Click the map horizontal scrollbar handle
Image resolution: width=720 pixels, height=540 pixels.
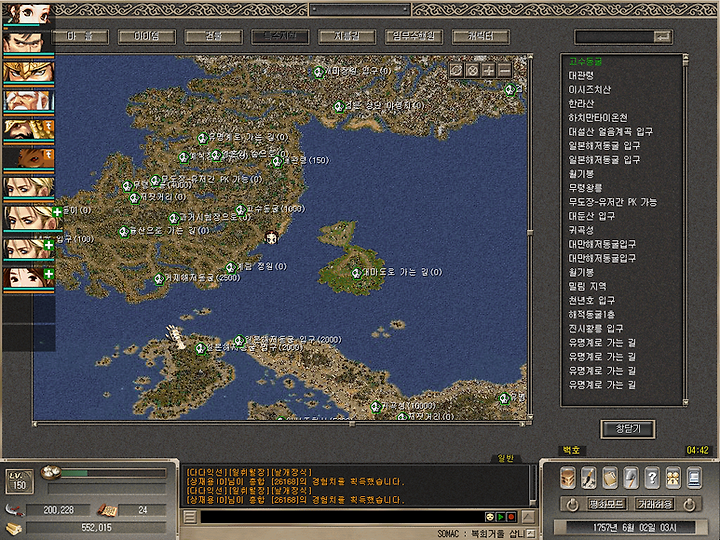[352, 424]
